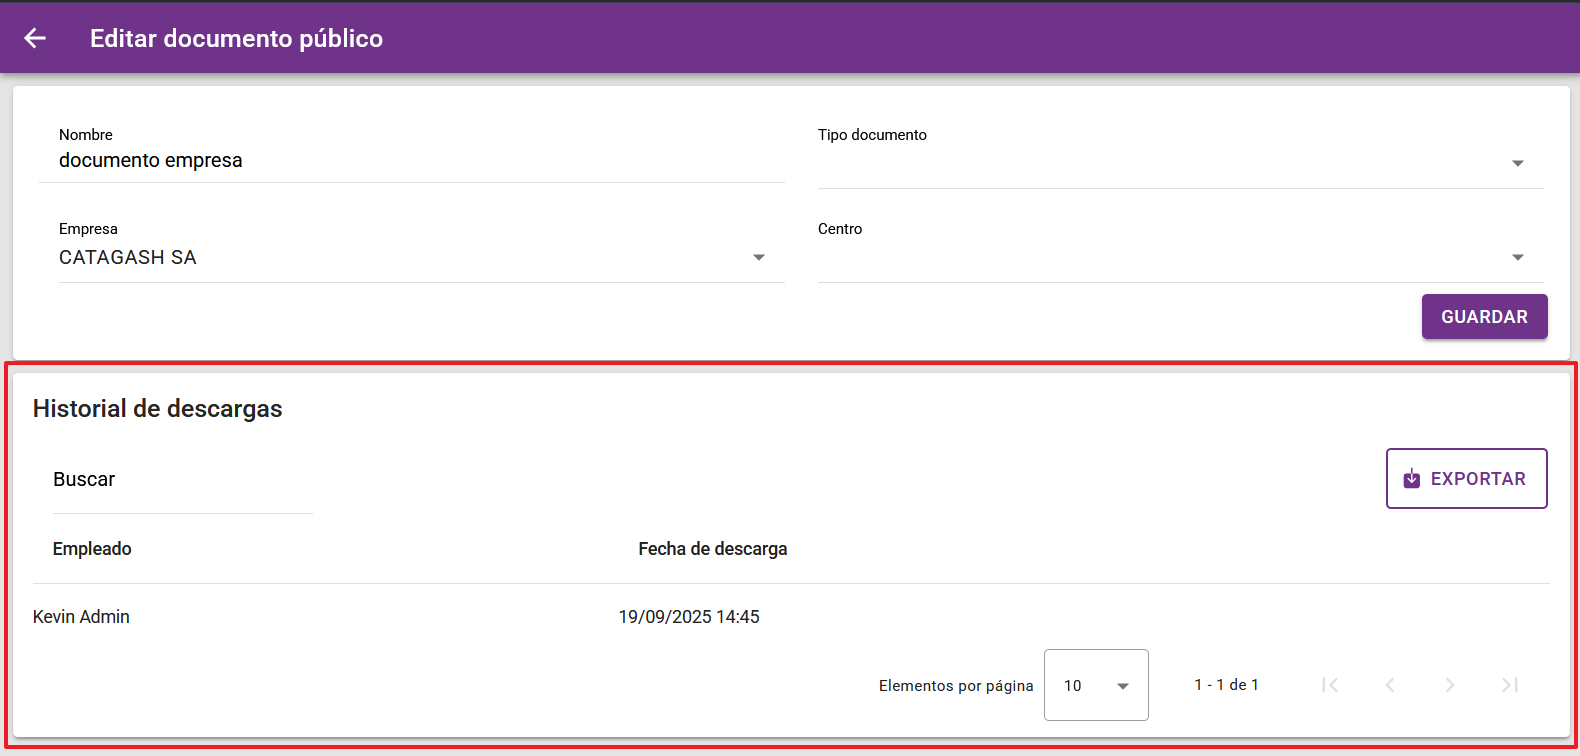1580x756 pixels.
Task: Open the Tipo documento dropdown
Action: 1180,163
